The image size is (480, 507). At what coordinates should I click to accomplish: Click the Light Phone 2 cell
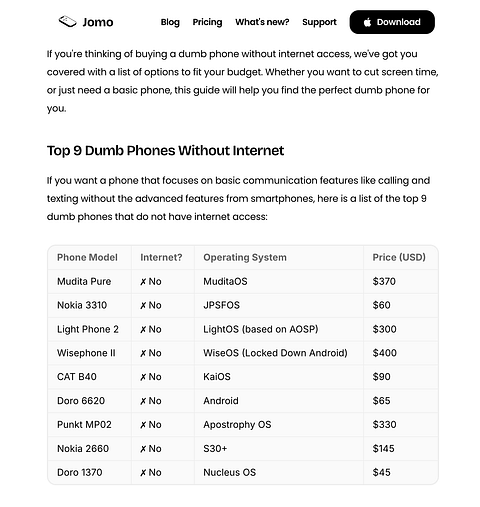(88, 329)
